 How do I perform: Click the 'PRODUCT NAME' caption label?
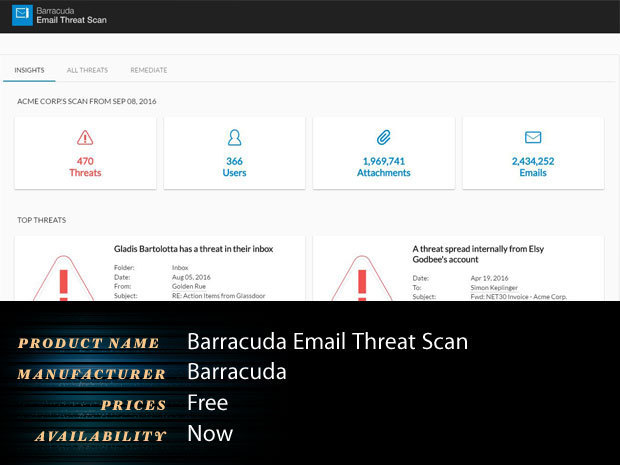(89, 343)
